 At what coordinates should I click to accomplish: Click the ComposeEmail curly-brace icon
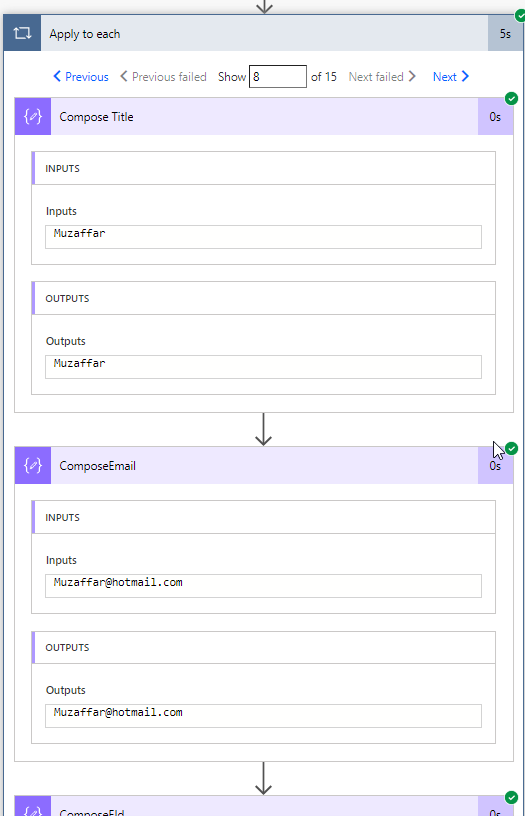33,465
